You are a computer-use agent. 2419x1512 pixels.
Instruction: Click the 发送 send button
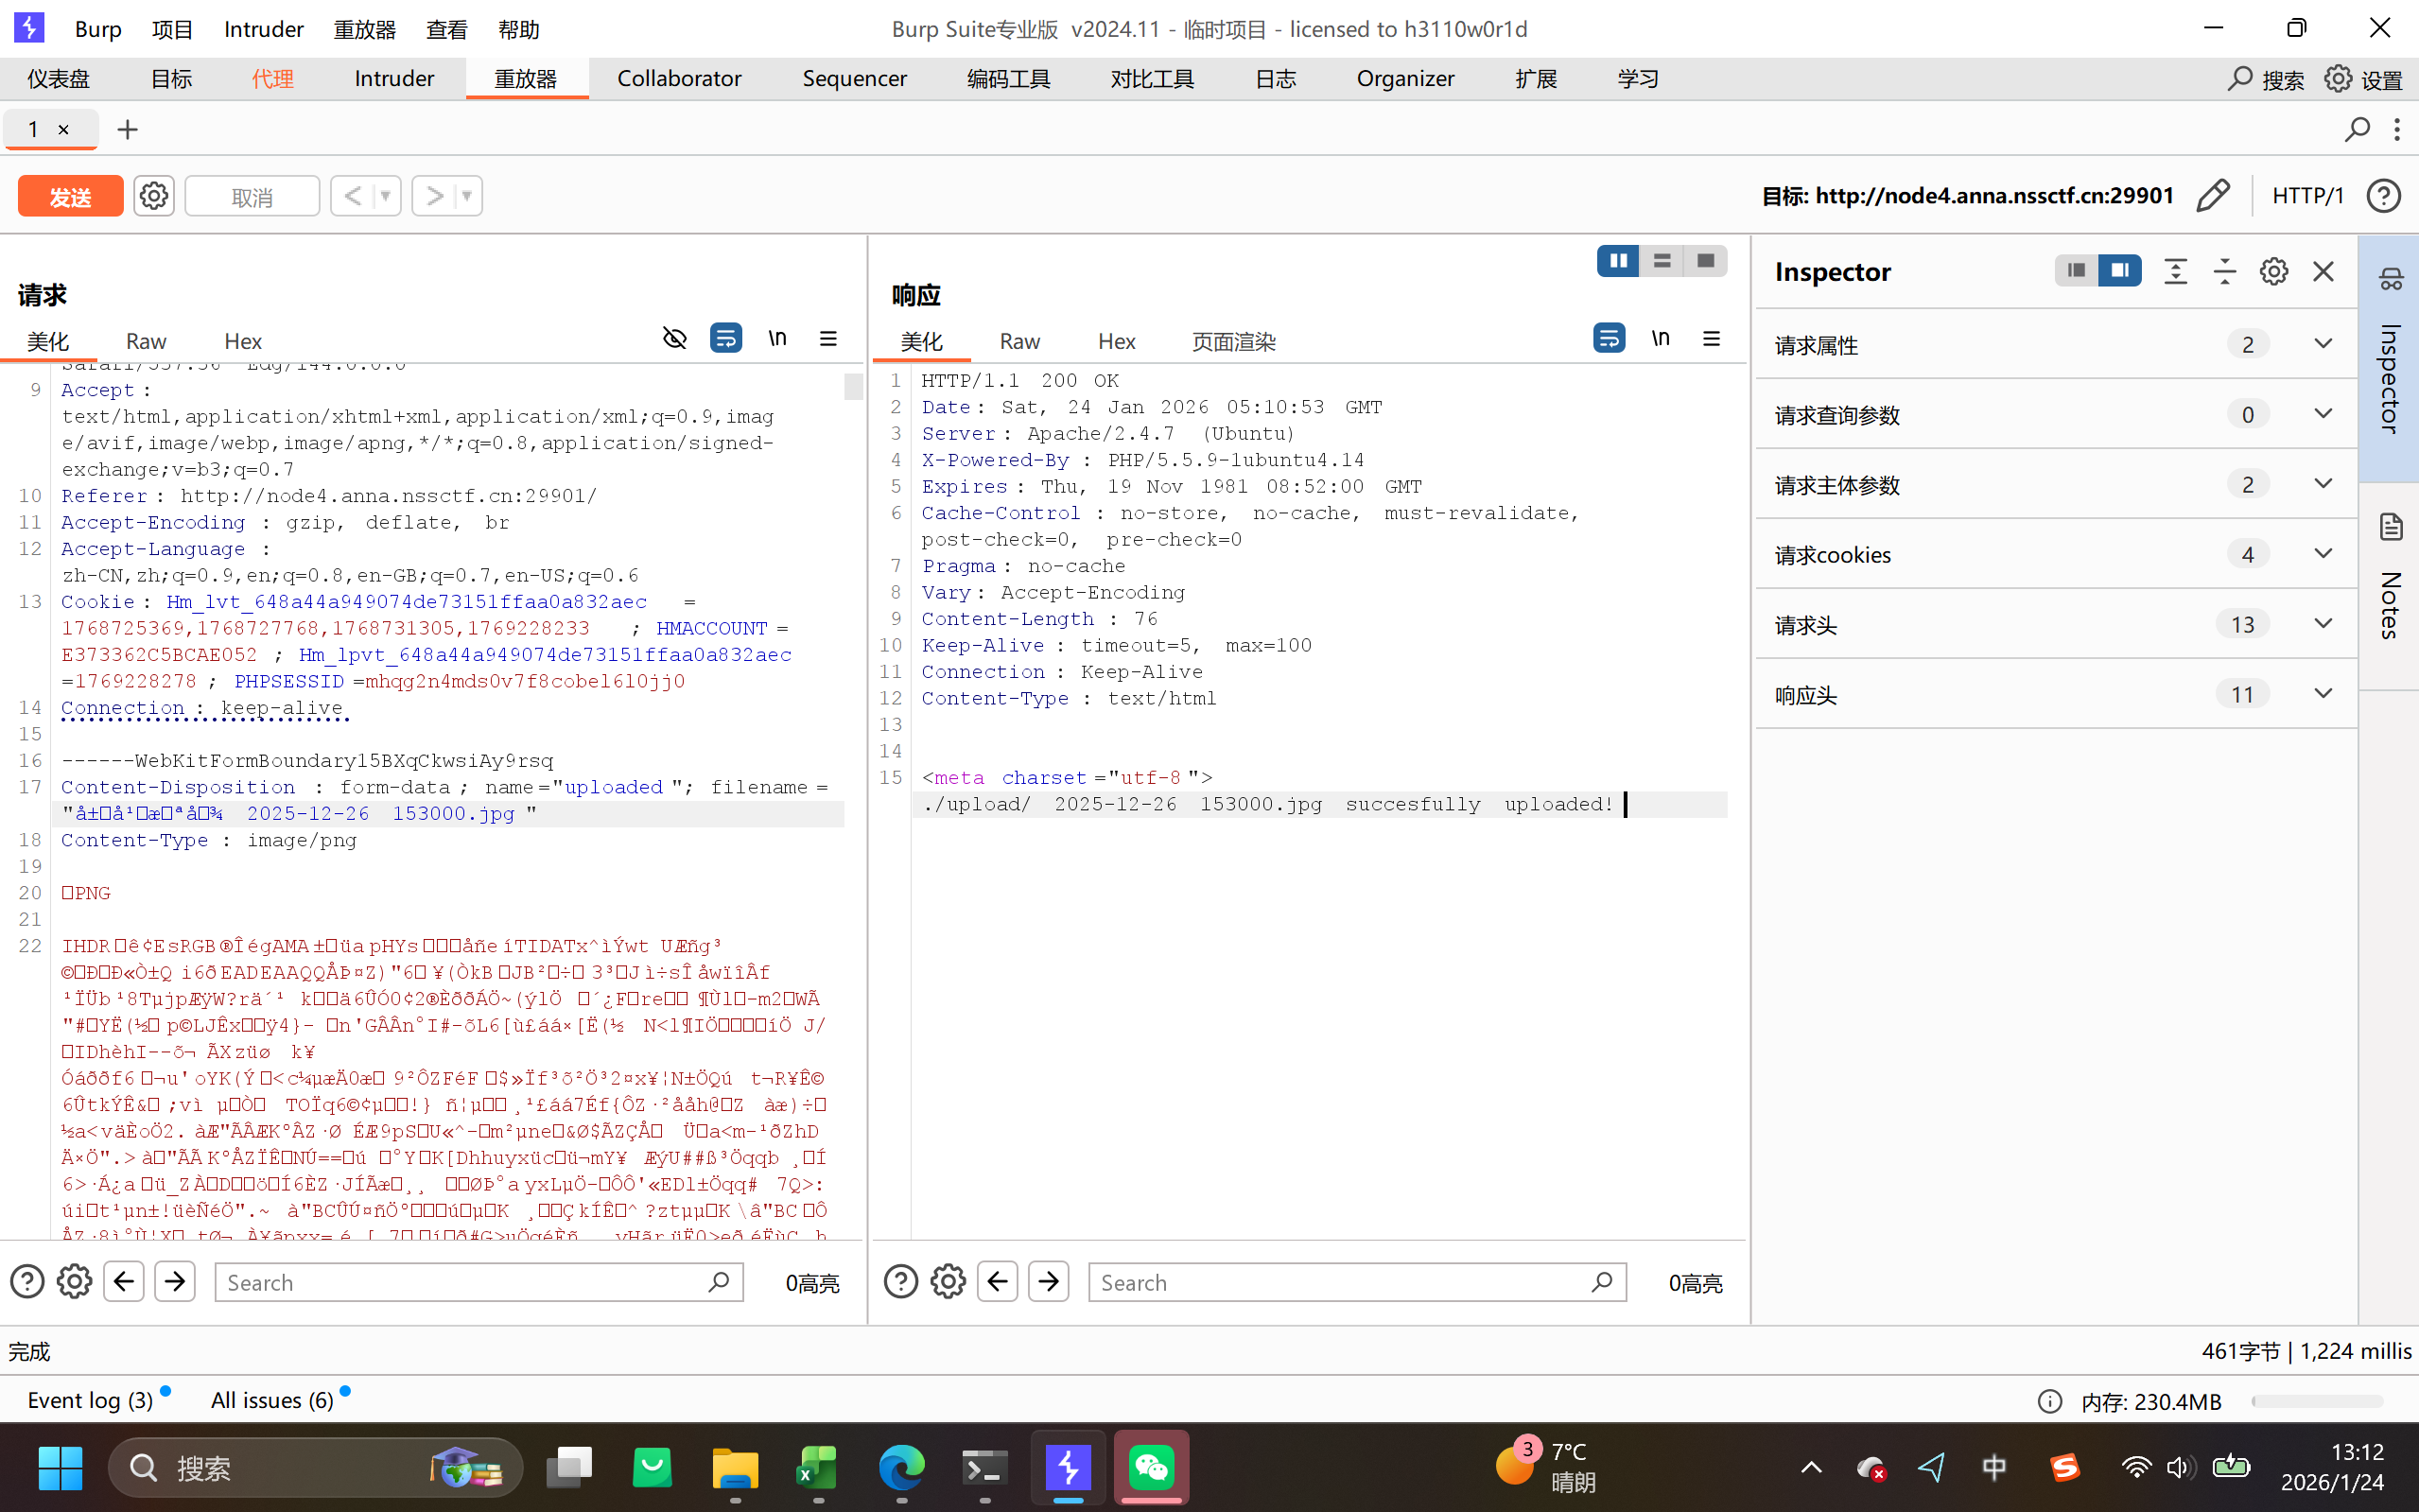(70, 196)
